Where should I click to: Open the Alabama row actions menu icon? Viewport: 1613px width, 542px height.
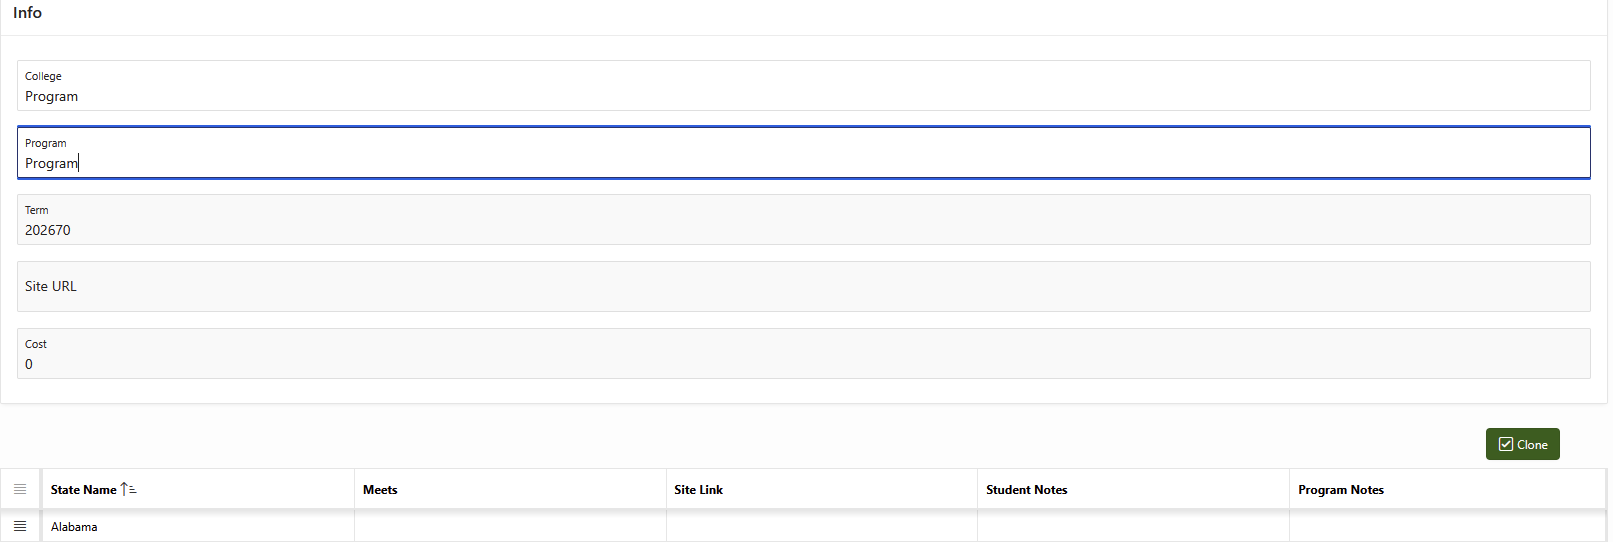[x=20, y=526]
